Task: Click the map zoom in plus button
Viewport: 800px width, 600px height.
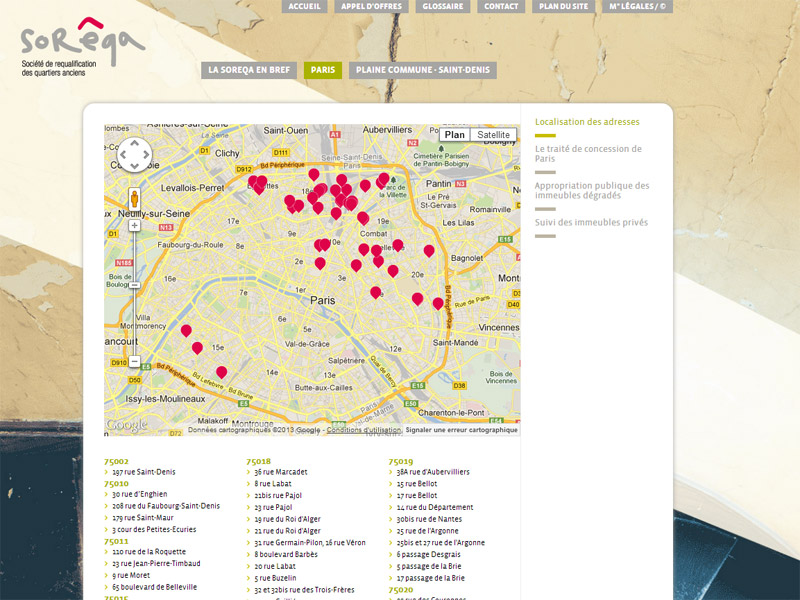Action: tap(134, 225)
